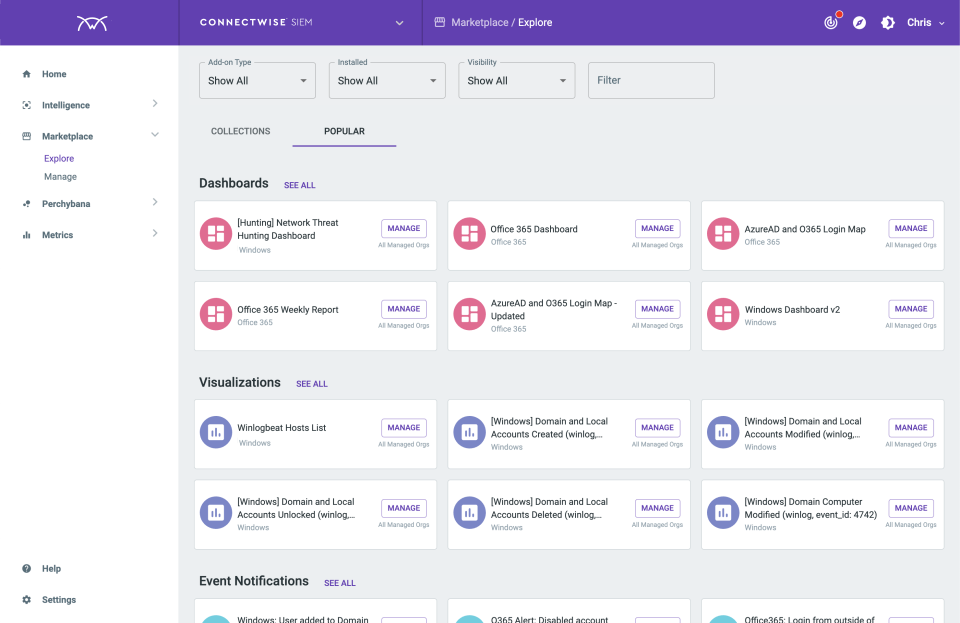
Task: Open the Intelligence section icon
Action: (24, 104)
